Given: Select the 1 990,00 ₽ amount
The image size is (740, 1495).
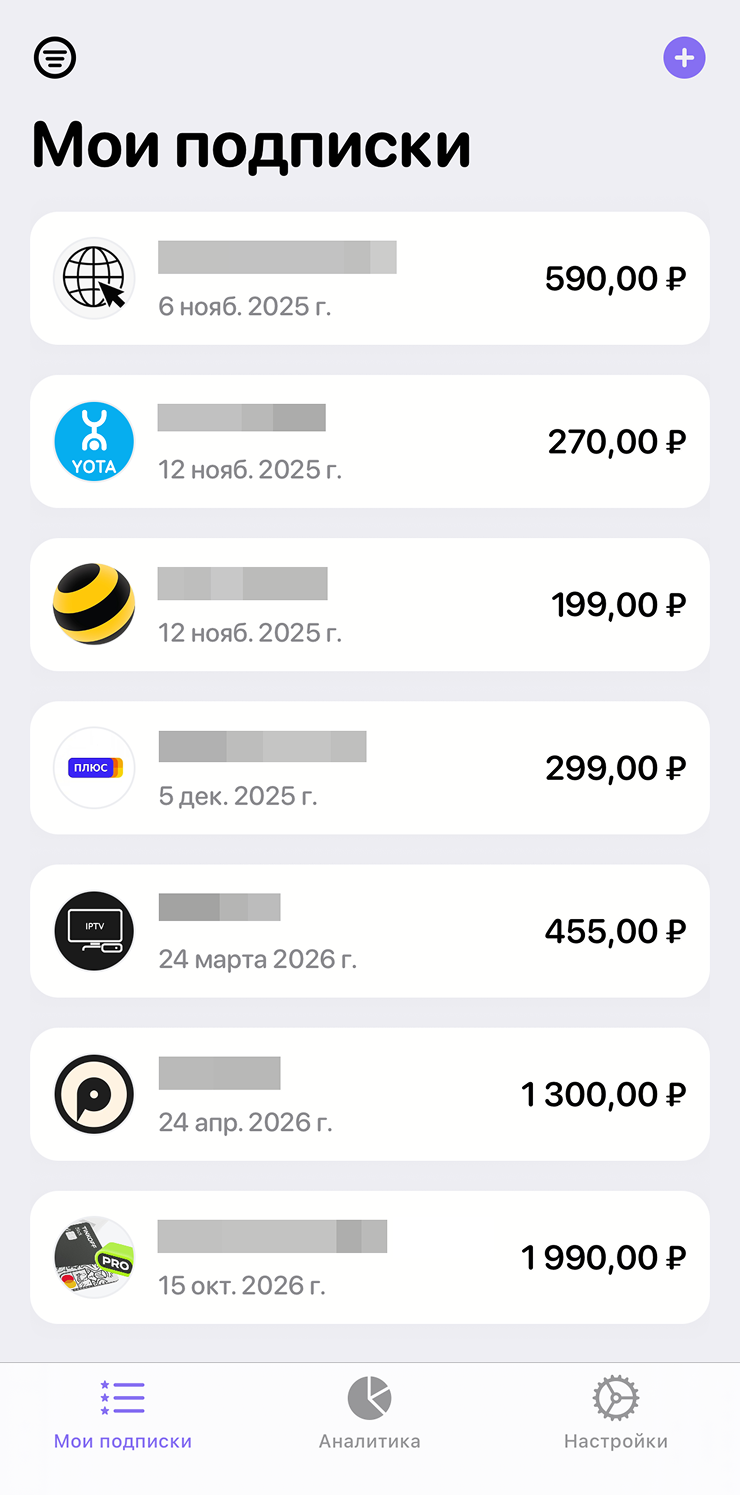Looking at the screenshot, I should (x=603, y=1257).
